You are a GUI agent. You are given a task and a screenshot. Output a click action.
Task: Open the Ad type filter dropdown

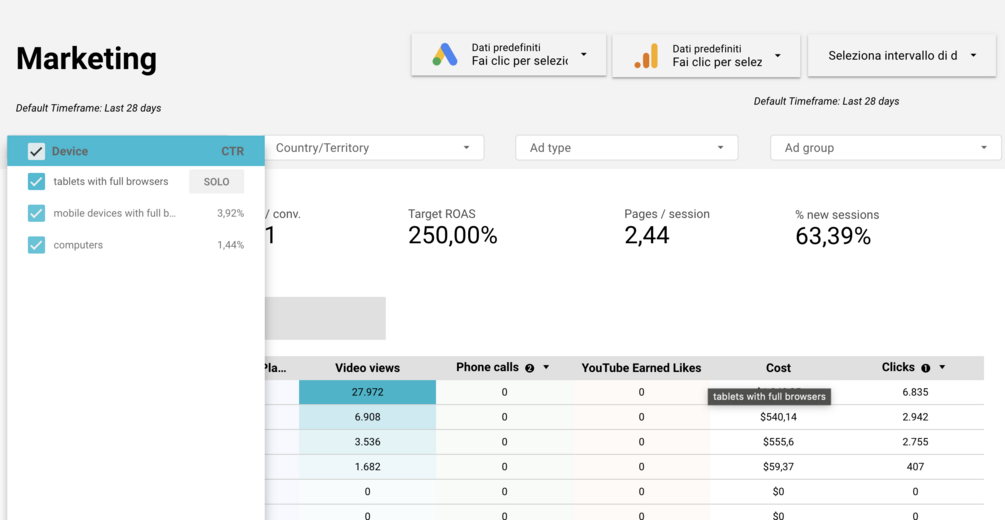[627, 147]
